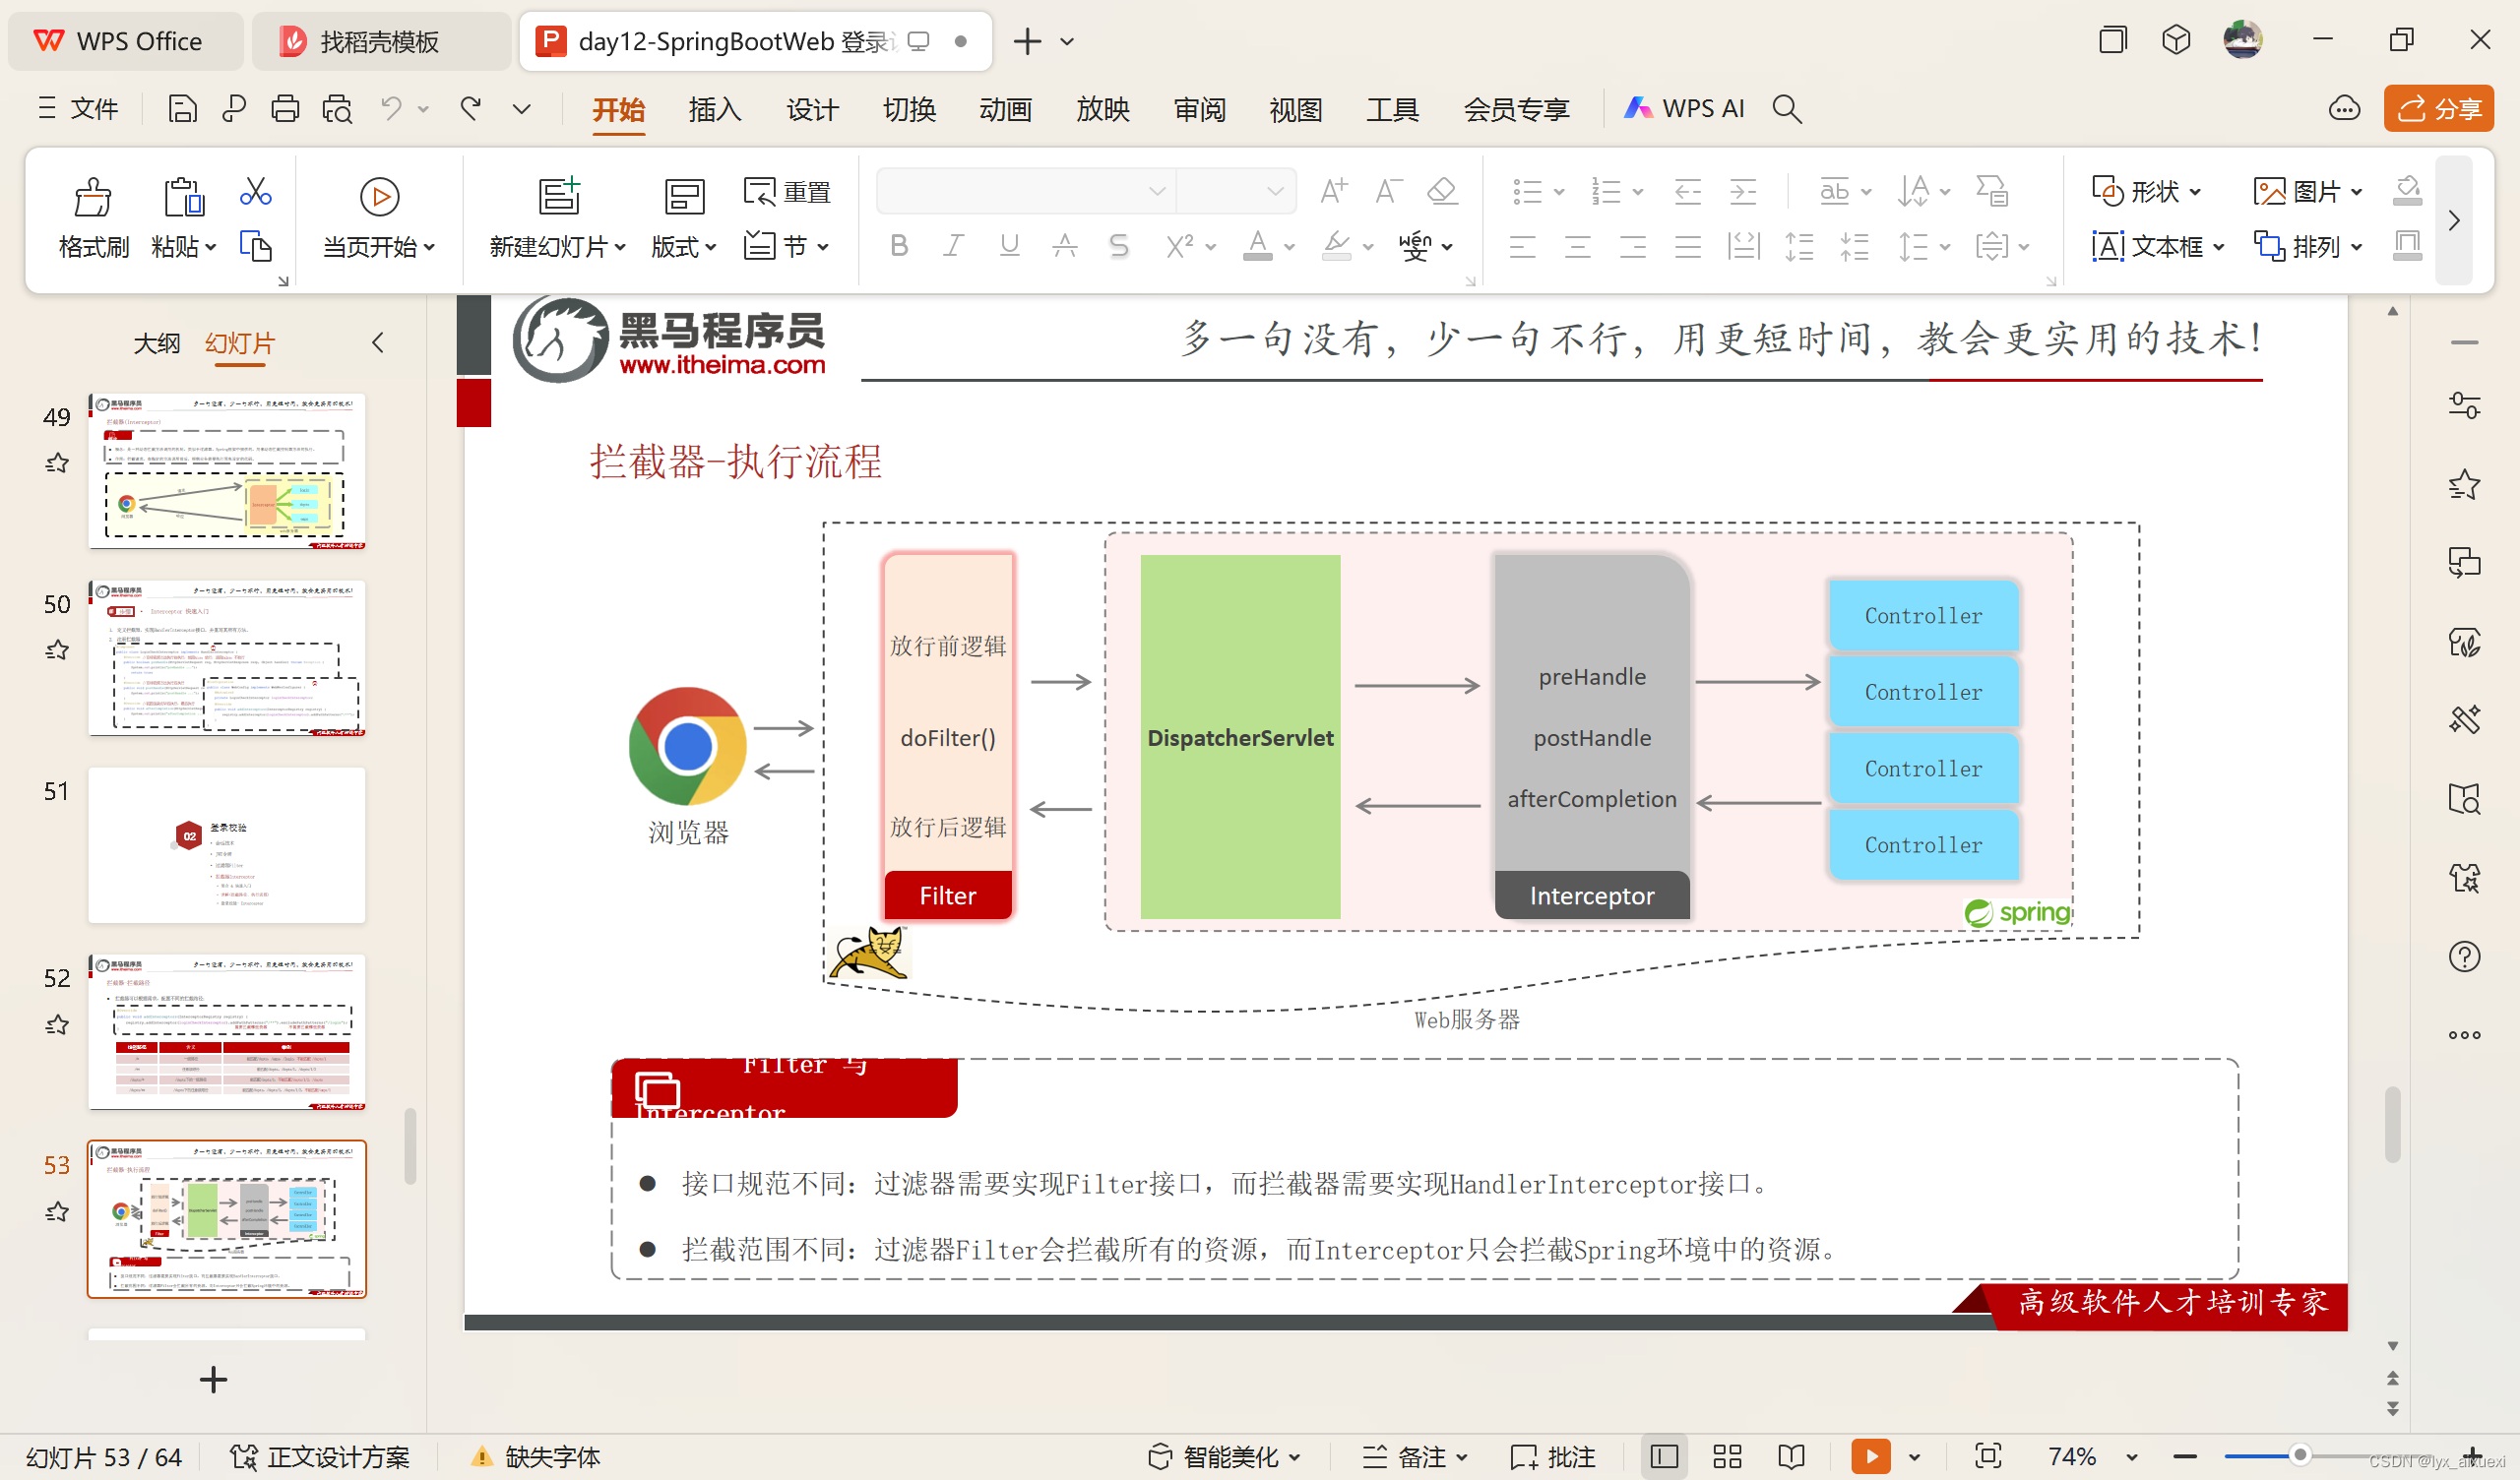
Task: Collapse the slide panel with chevron
Action: pos(378,343)
